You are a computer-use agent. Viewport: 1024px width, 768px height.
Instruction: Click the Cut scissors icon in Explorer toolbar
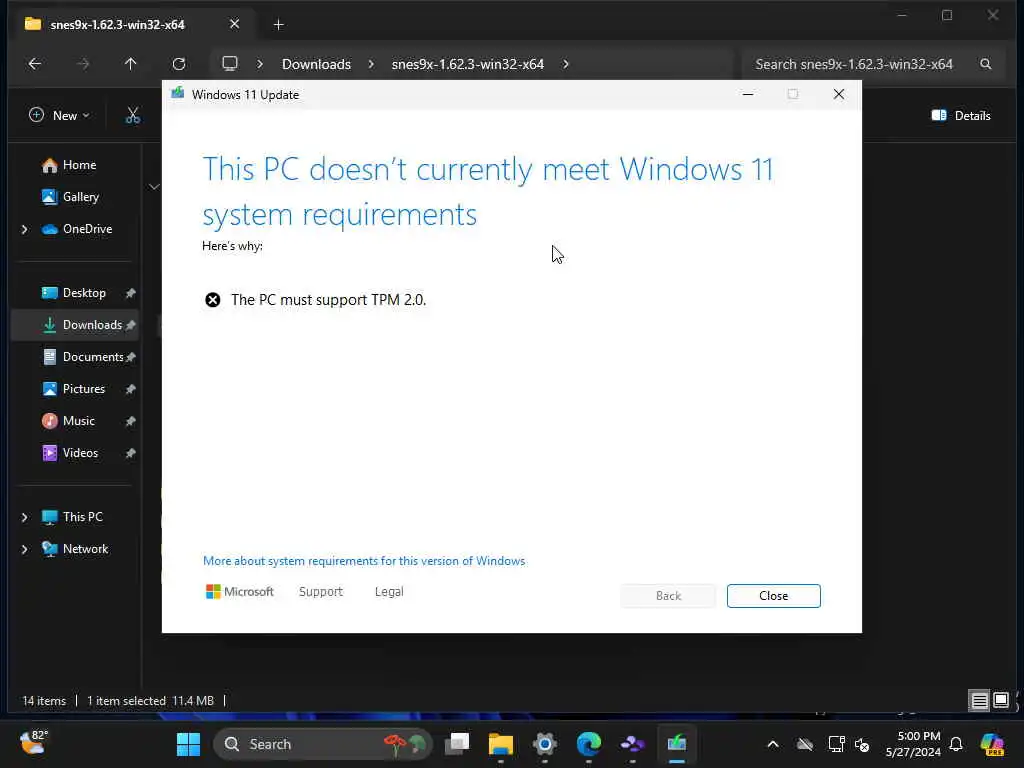133,116
